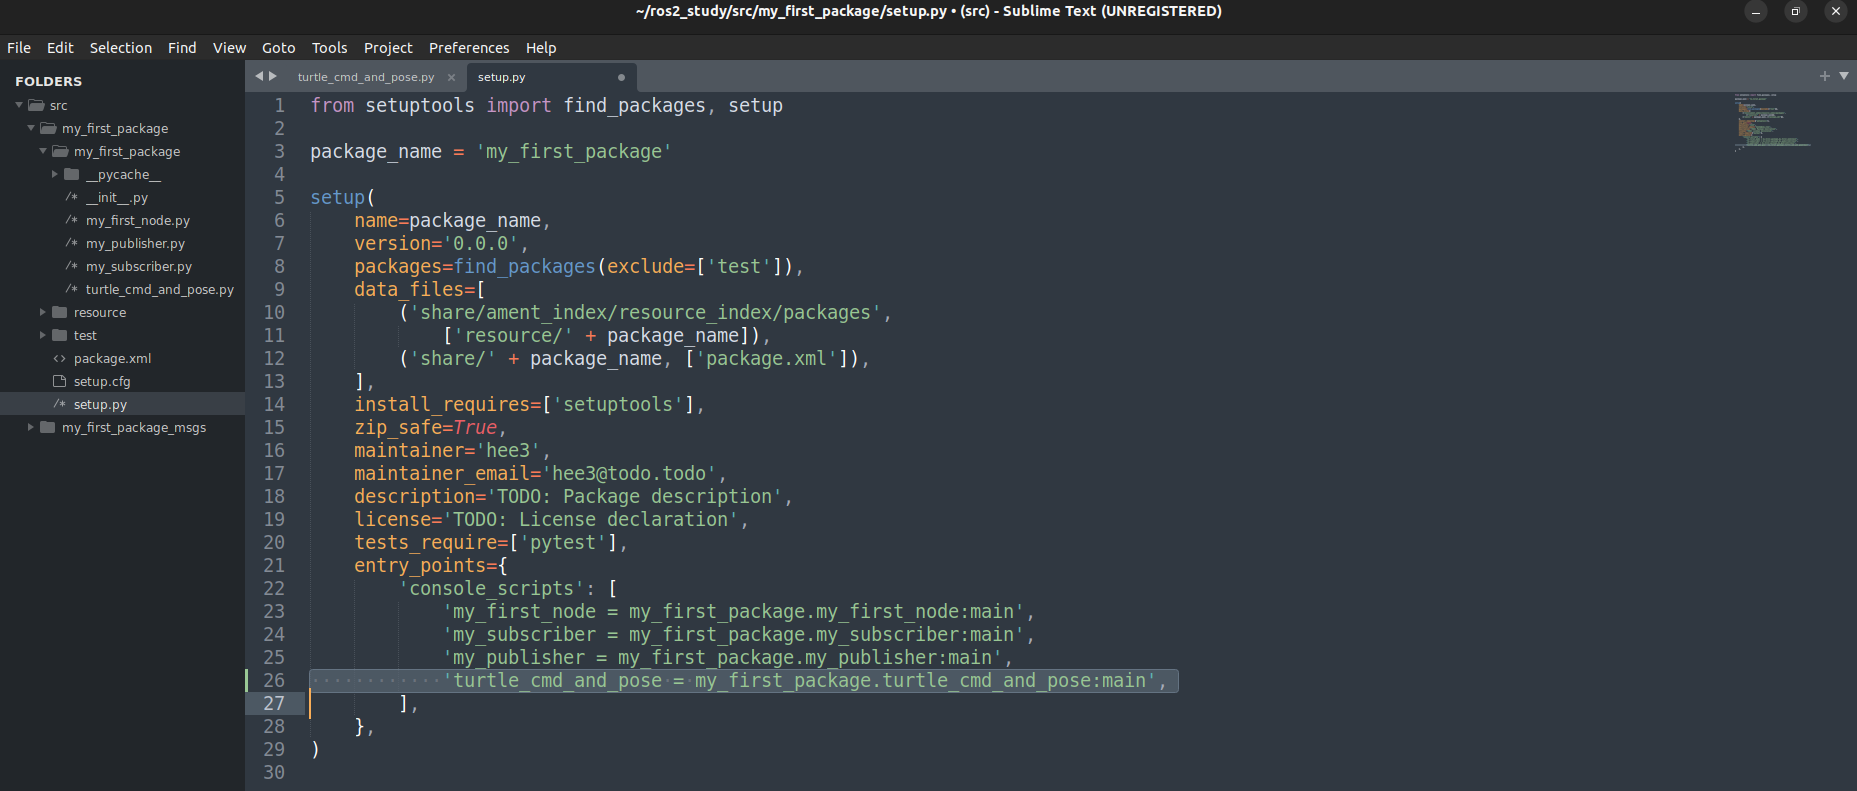Click the src folder icon
This screenshot has height=791, width=1857.
36,105
